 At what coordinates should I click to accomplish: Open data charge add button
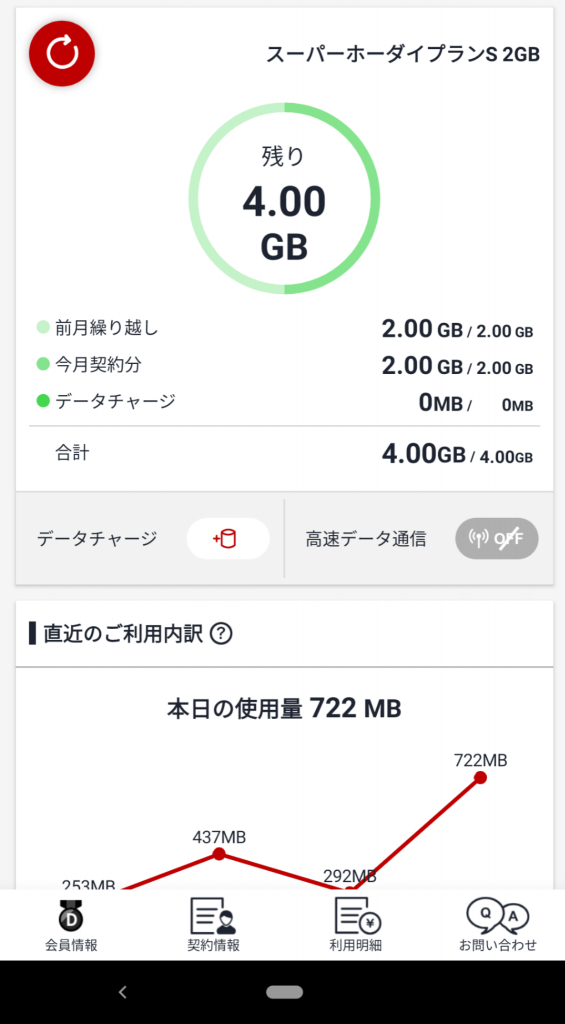[228, 539]
